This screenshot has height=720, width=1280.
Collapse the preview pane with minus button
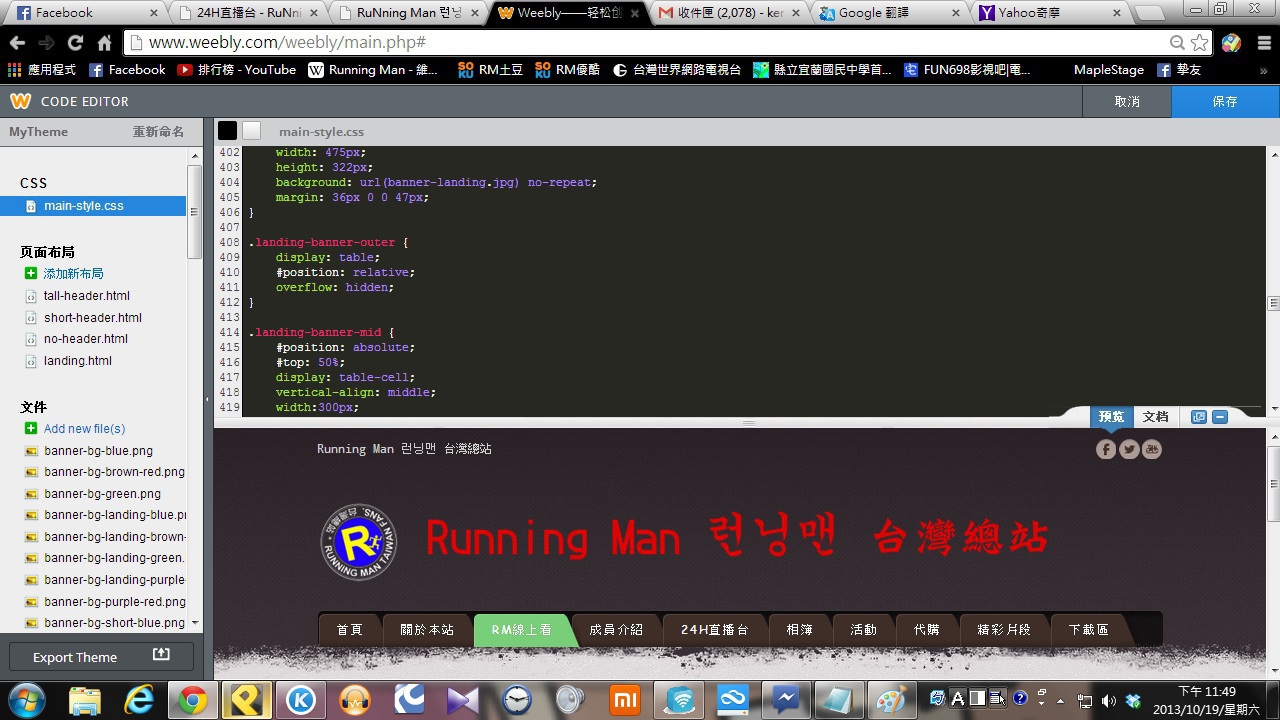[1219, 417]
